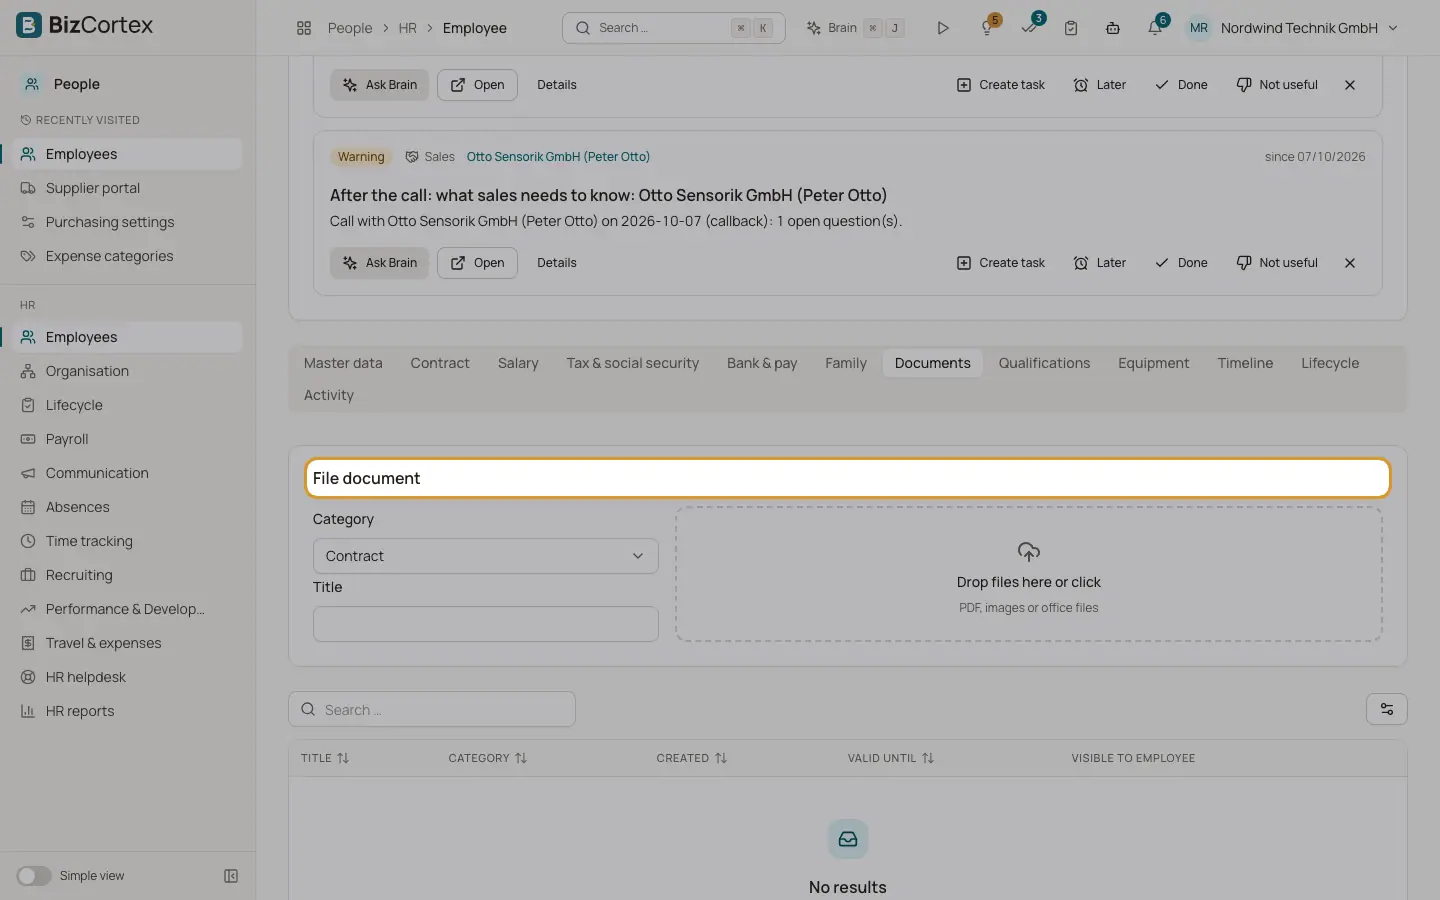
Task: Click the global Search box in top bar
Action: (x=674, y=28)
